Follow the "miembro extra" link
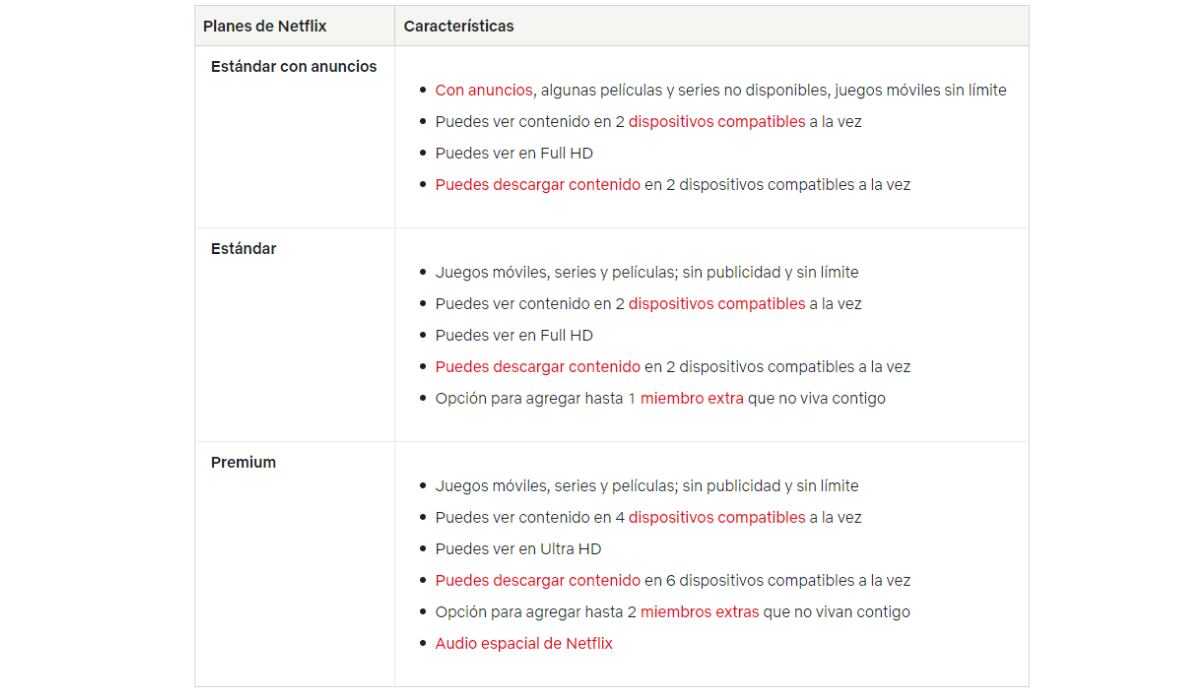Image resolution: width=1200 pixels, height=700 pixels. [x=691, y=399]
